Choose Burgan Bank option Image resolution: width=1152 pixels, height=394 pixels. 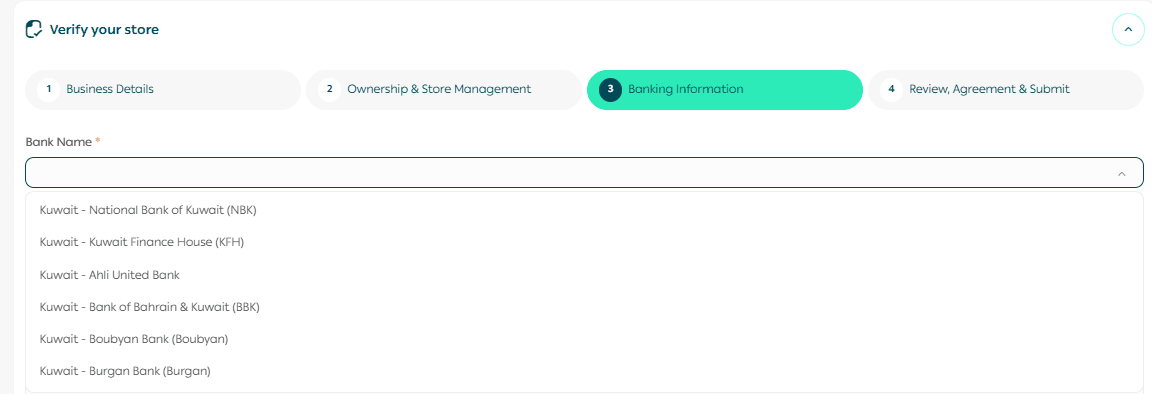pos(584,372)
